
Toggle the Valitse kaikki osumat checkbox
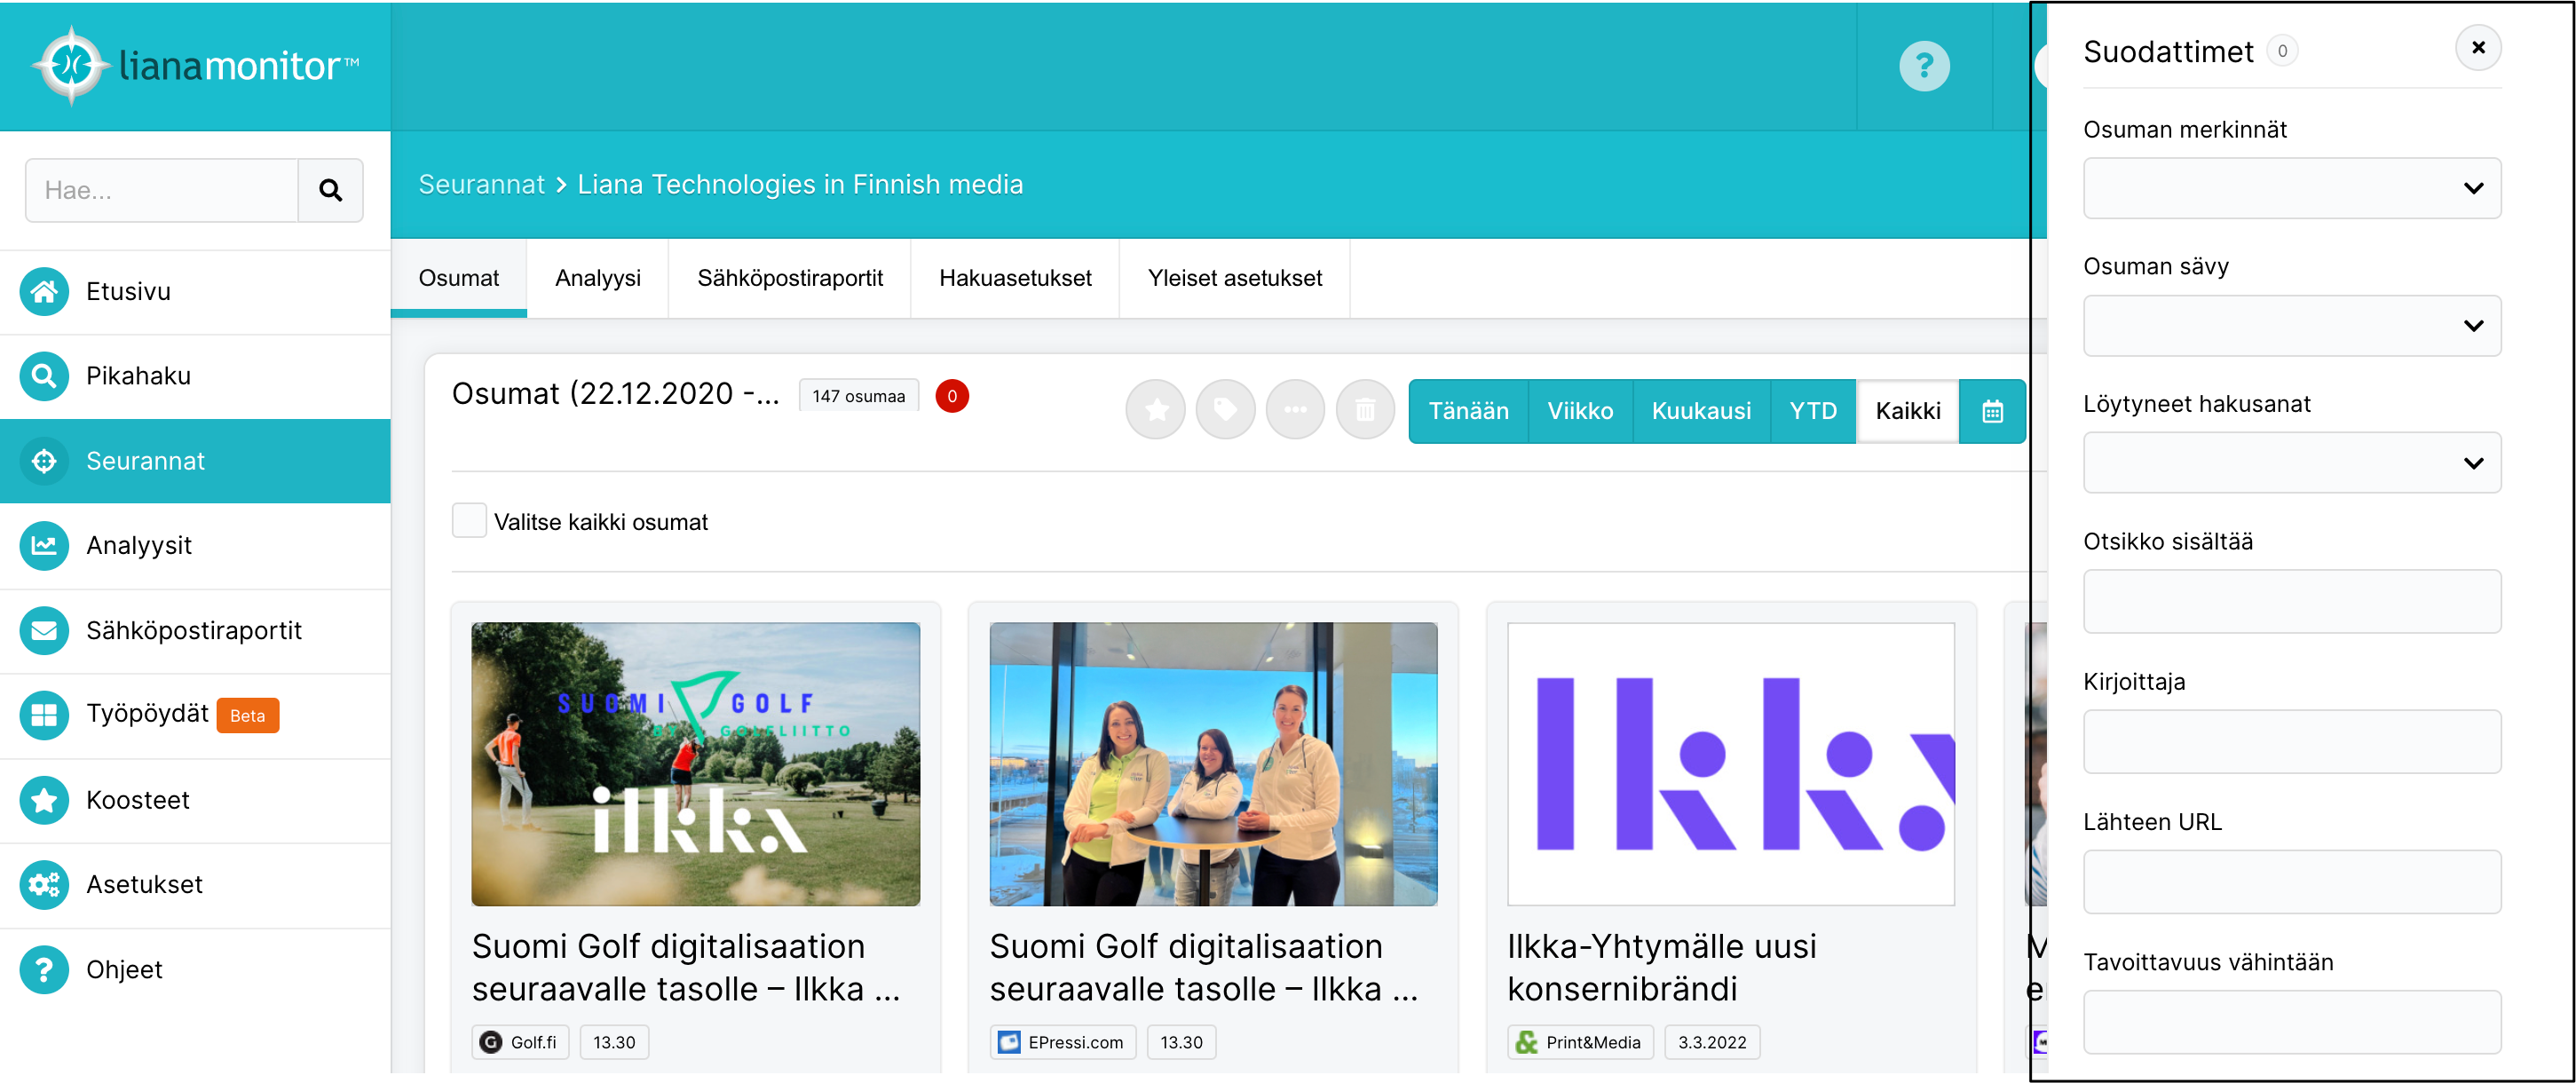pyautogui.click(x=469, y=521)
